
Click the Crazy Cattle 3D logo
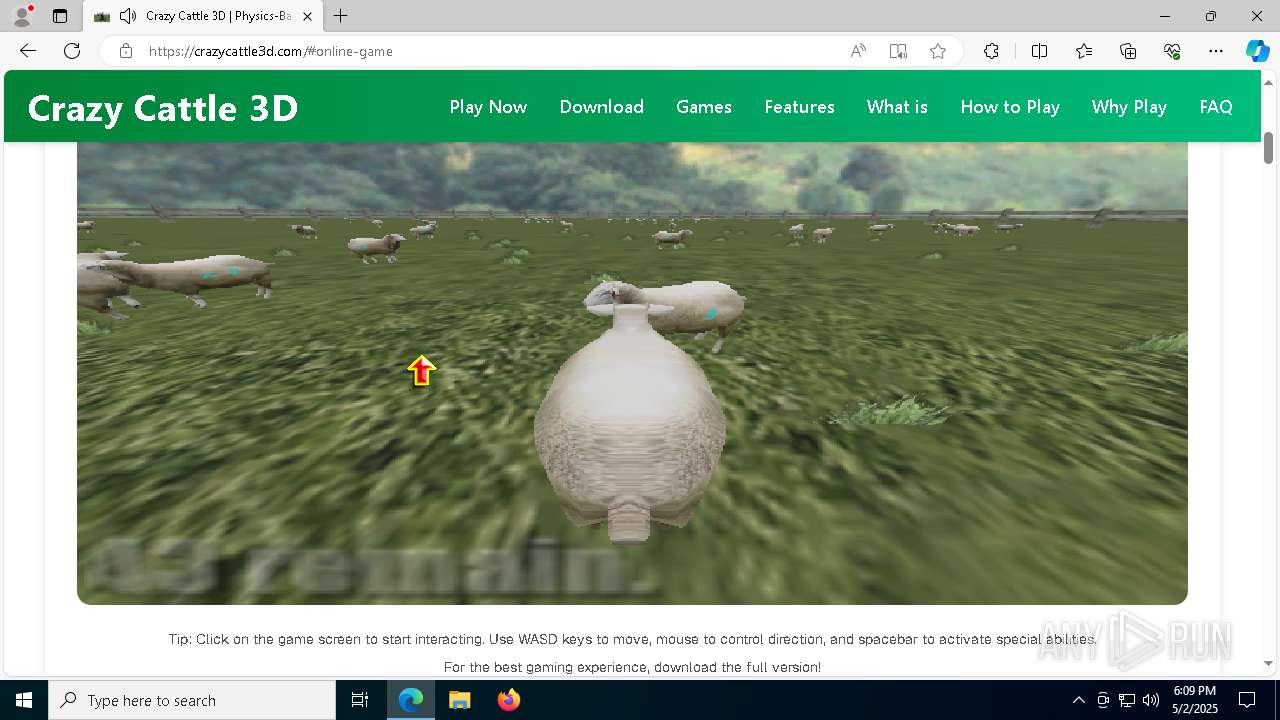163,108
